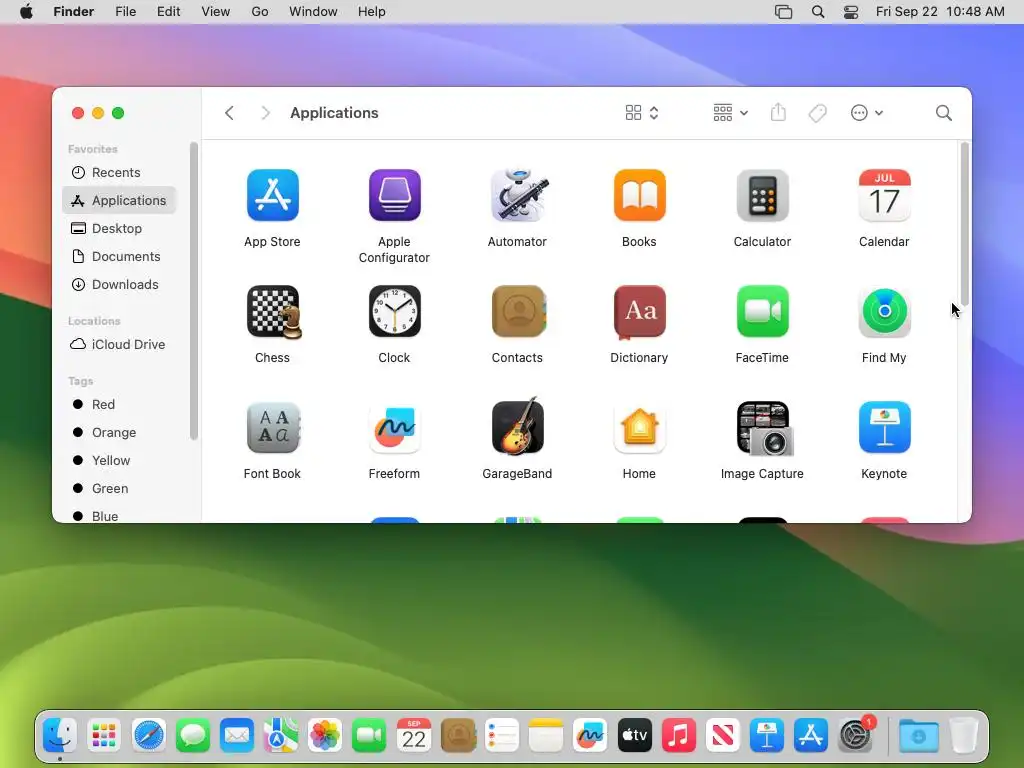This screenshot has height=768, width=1024.
Task: Filter by the Orange tag
Action: [120, 433]
